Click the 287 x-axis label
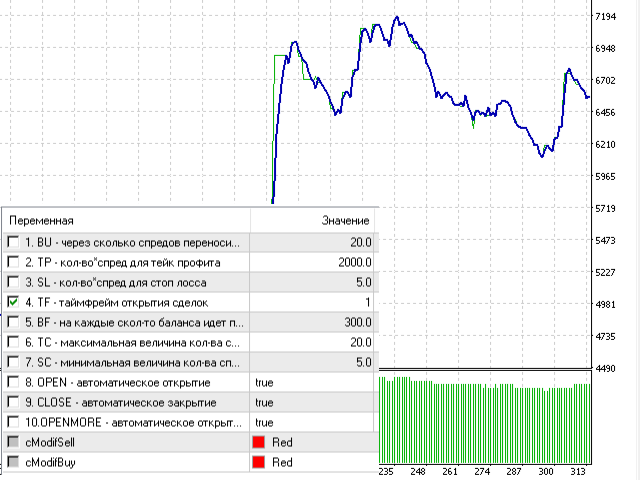This screenshot has height=480, width=640. click(514, 472)
